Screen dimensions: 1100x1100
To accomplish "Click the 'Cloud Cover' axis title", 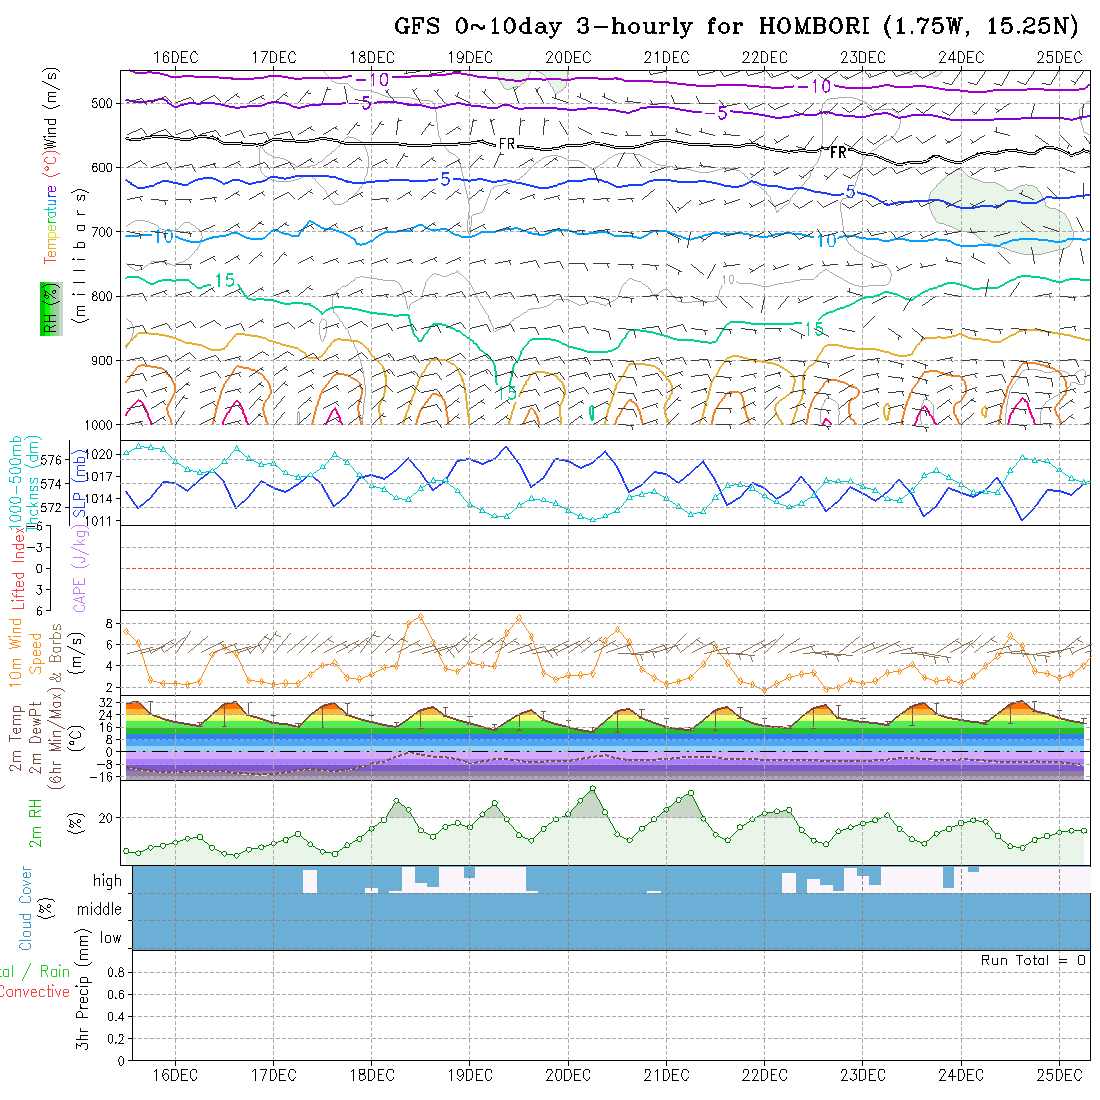I will 26,908.
